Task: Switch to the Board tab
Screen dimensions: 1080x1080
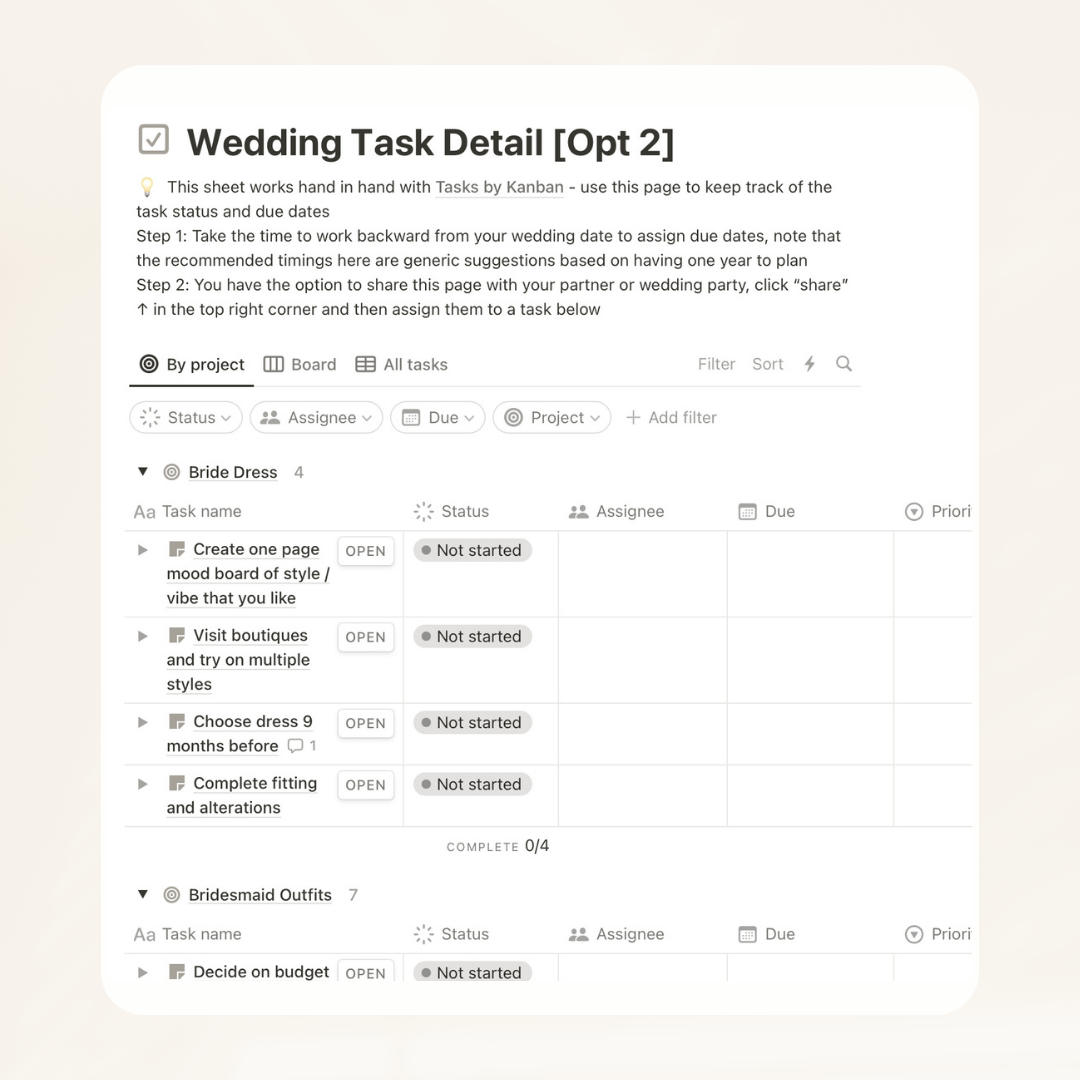Action: (x=300, y=365)
